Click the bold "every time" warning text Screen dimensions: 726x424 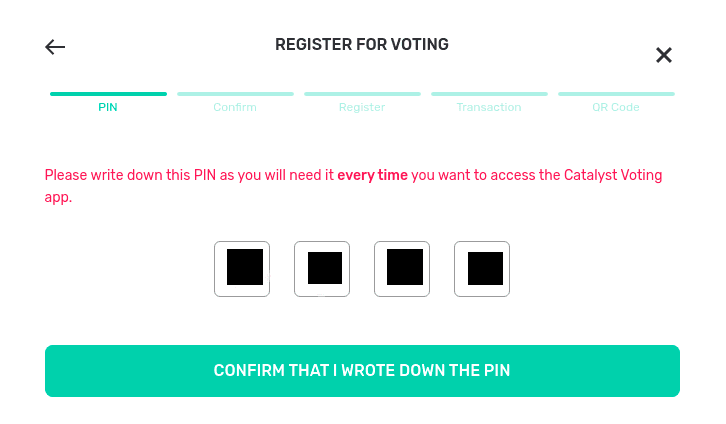pos(372,176)
